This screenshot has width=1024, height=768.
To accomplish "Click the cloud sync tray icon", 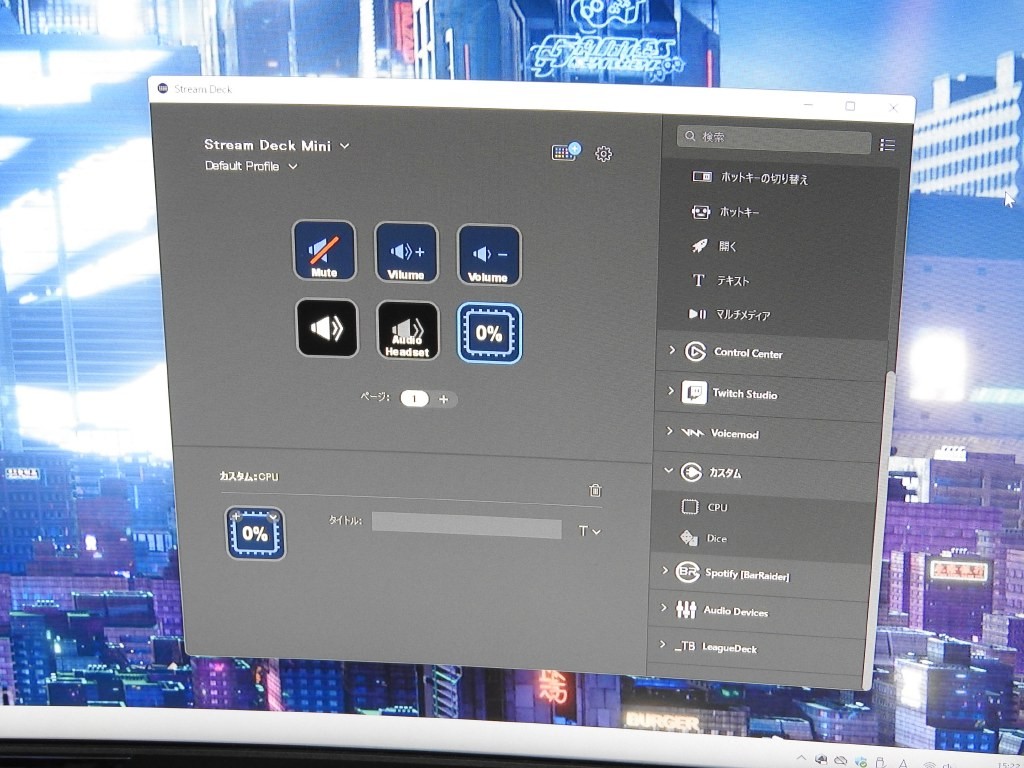I will [x=840, y=761].
